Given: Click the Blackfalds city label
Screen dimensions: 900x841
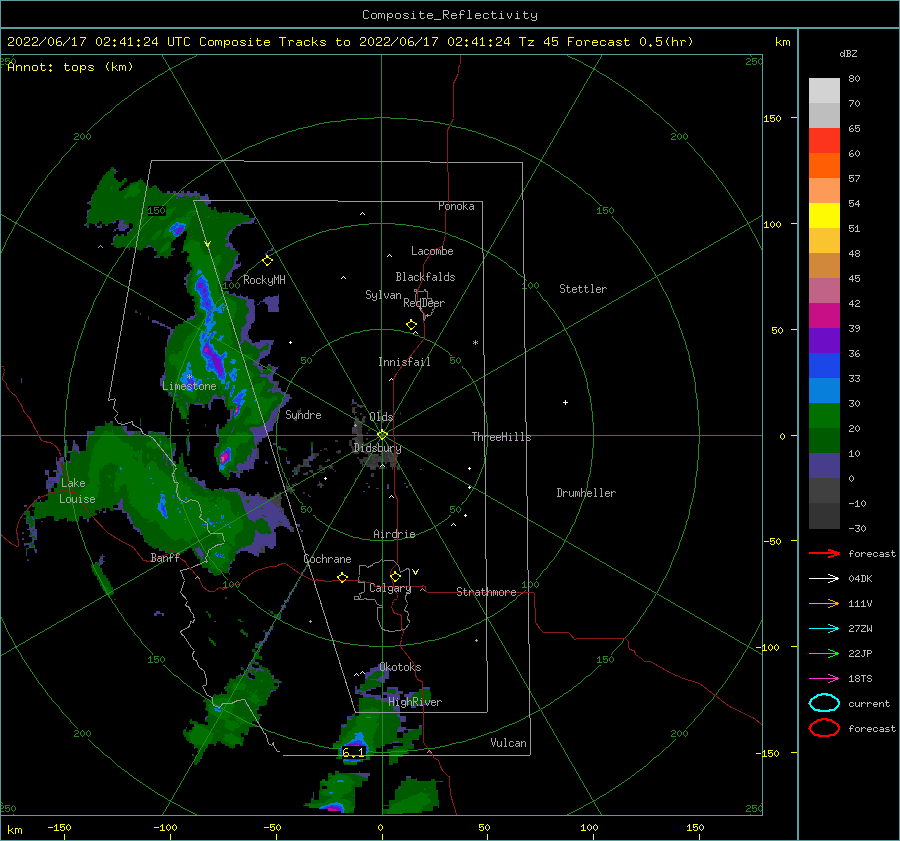Looking at the screenshot, I should (x=425, y=277).
